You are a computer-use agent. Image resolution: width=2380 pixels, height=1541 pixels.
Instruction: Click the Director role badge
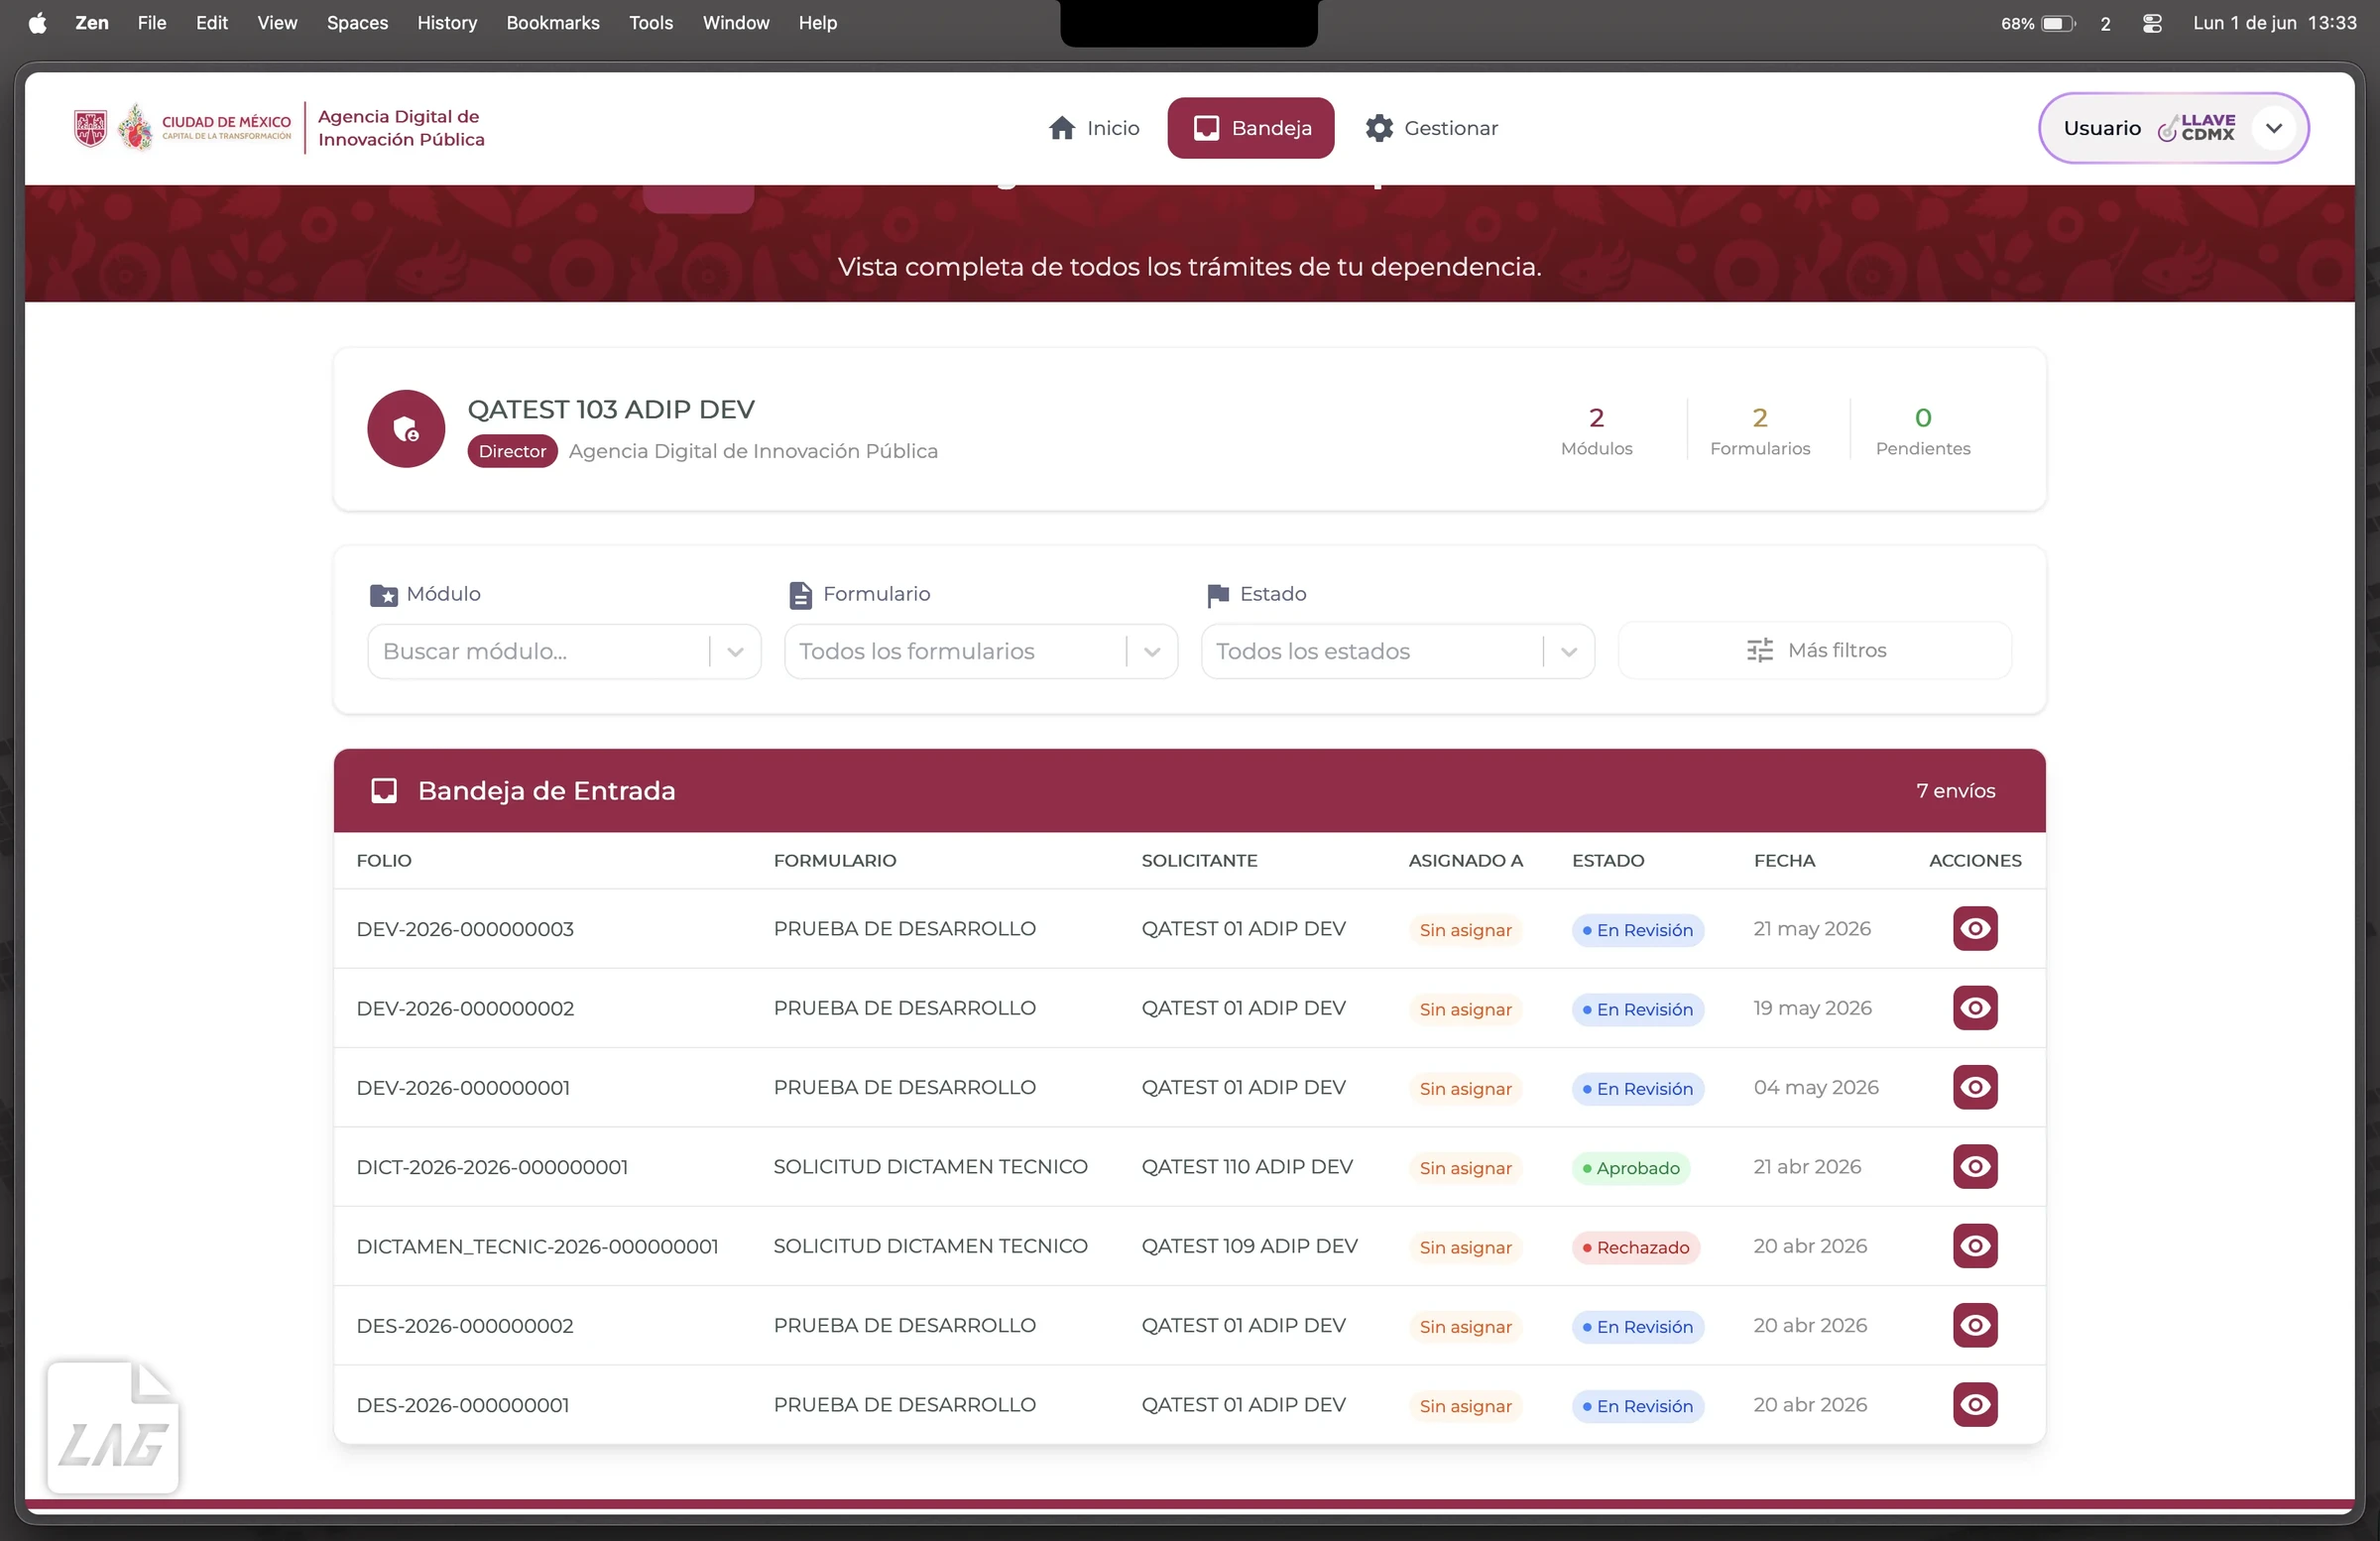coord(512,451)
